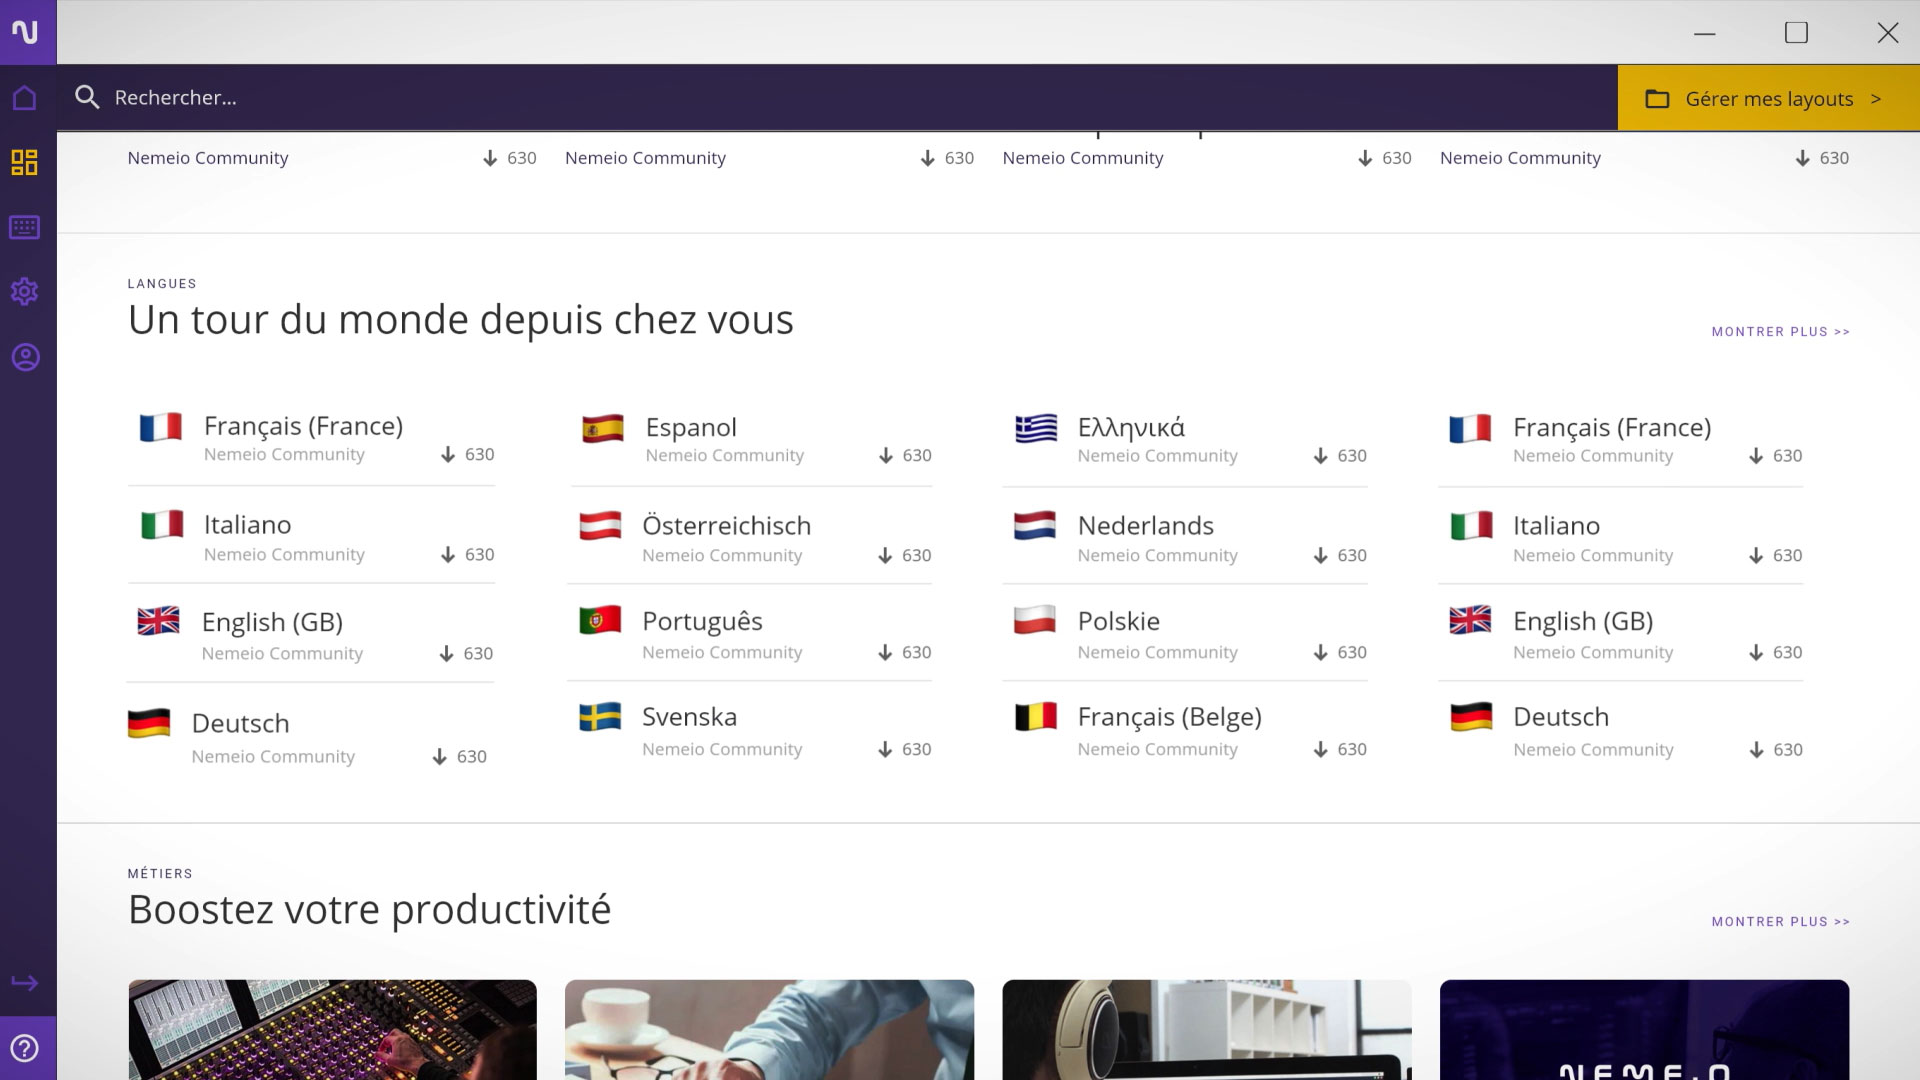Viewport: 1920px width, 1080px height.
Task: Open the keyboard icon in sidebar
Action: coord(25,227)
